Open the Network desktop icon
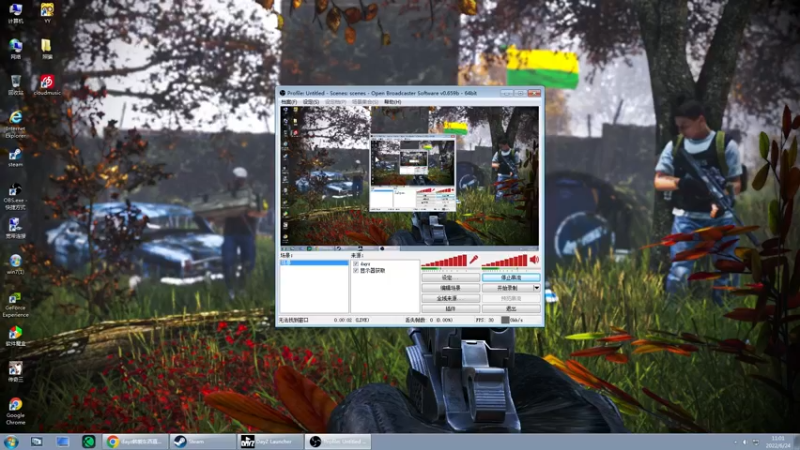 pyautogui.click(x=15, y=49)
